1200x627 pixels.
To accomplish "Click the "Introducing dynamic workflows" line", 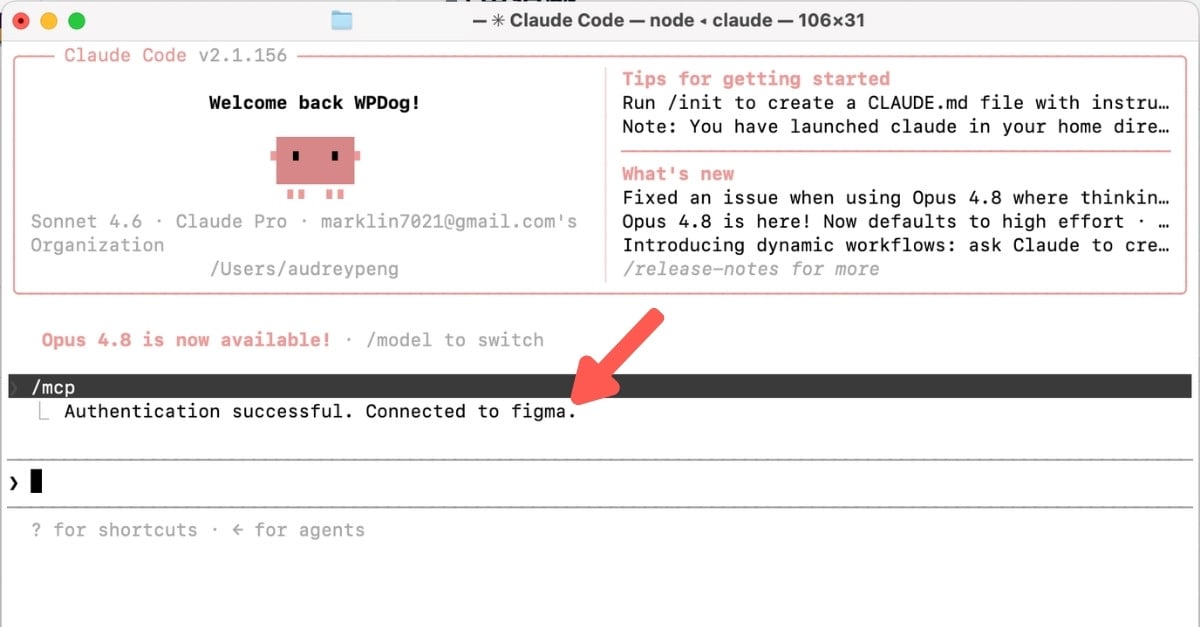I will tap(896, 245).
